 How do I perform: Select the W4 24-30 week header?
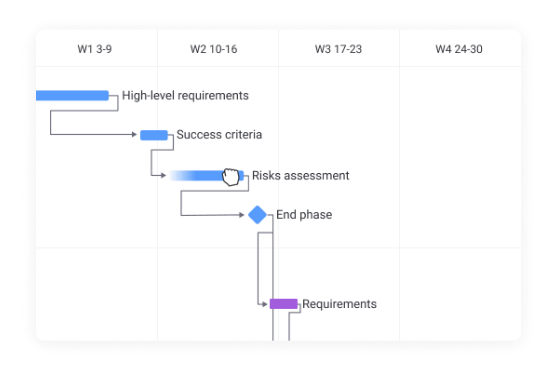pos(459,49)
